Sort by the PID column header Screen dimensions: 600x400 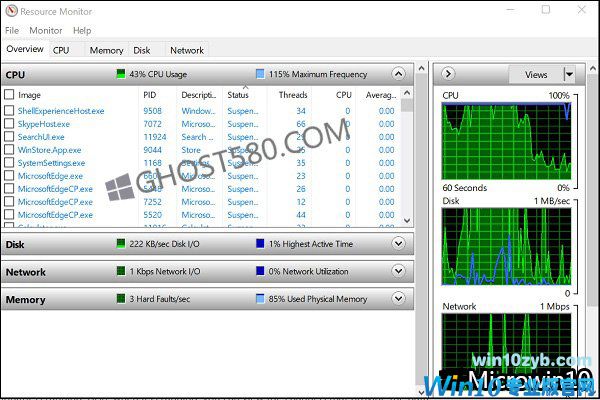point(150,95)
